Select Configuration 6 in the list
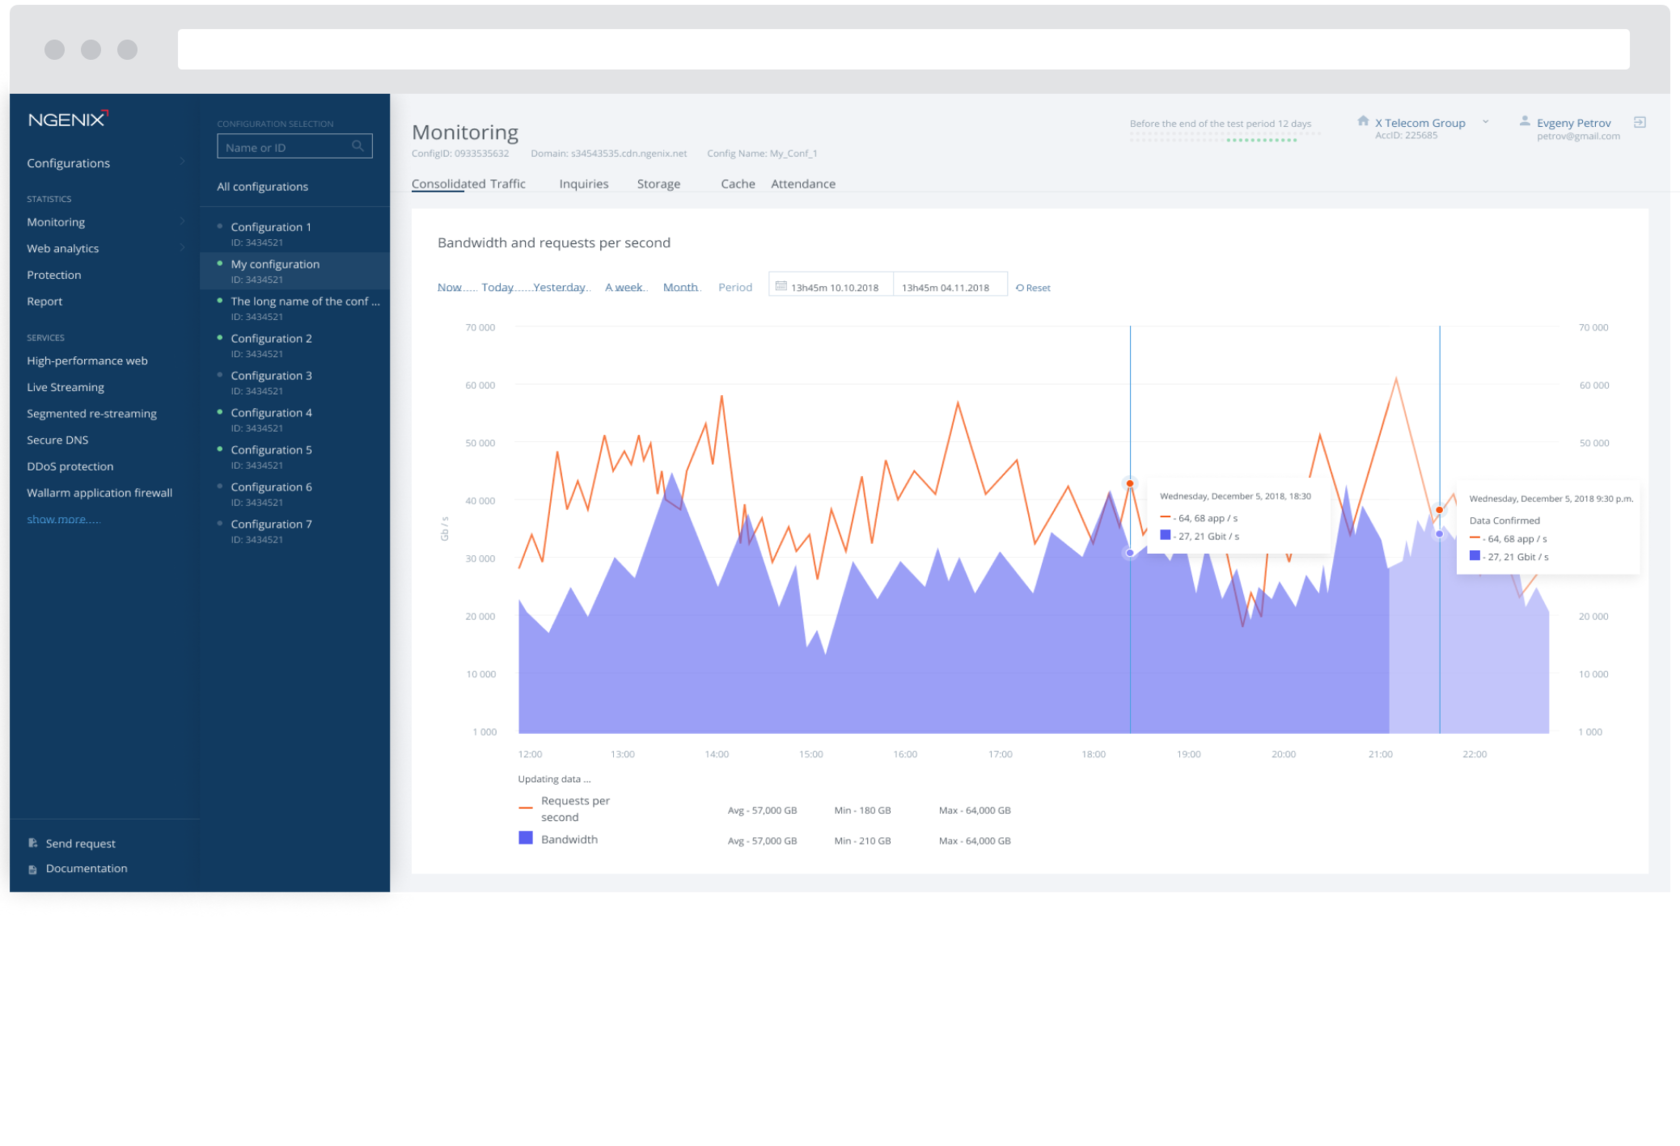 [x=295, y=493]
